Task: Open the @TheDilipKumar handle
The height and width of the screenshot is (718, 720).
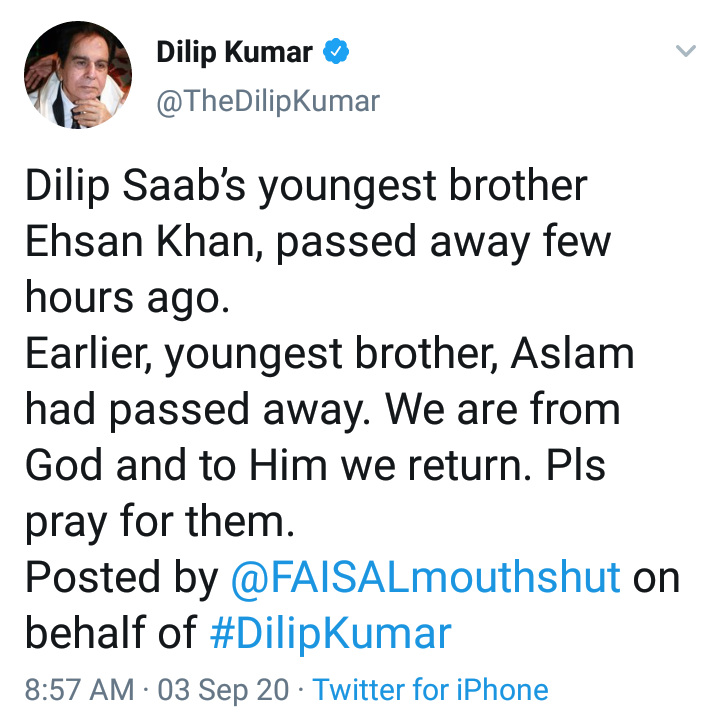Action: (x=268, y=101)
